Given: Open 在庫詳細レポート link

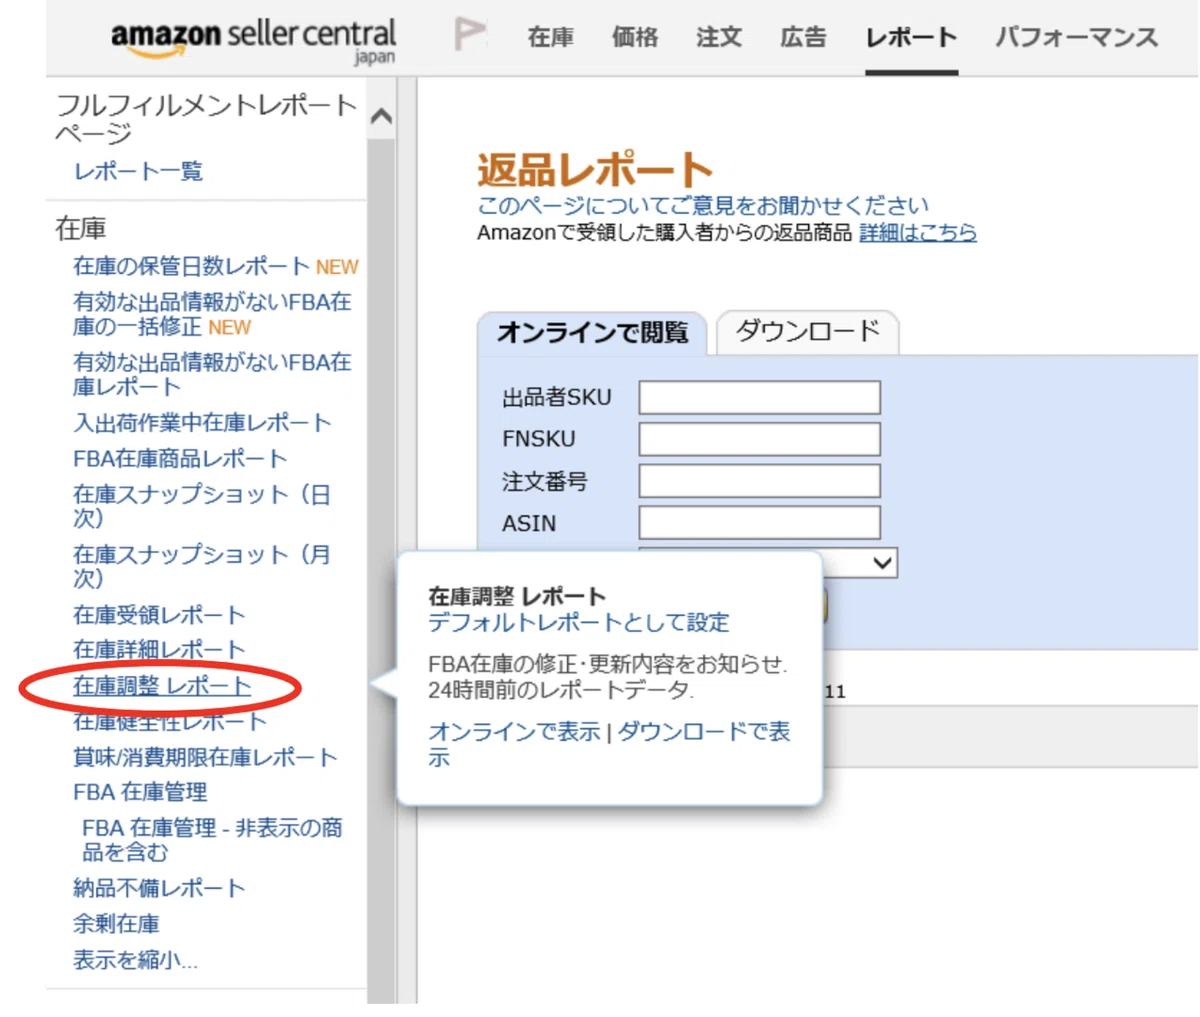Looking at the screenshot, I should 159,649.
